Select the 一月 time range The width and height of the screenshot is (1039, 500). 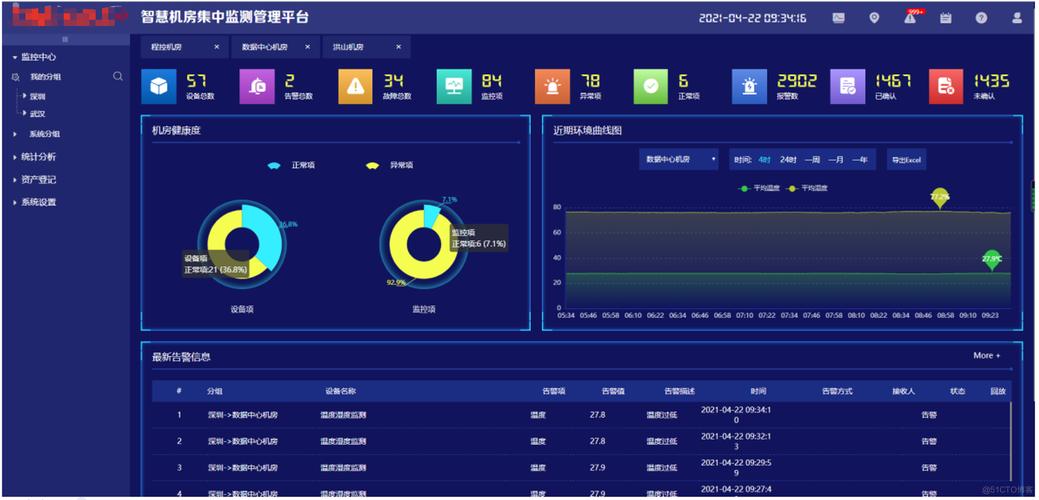tap(836, 160)
